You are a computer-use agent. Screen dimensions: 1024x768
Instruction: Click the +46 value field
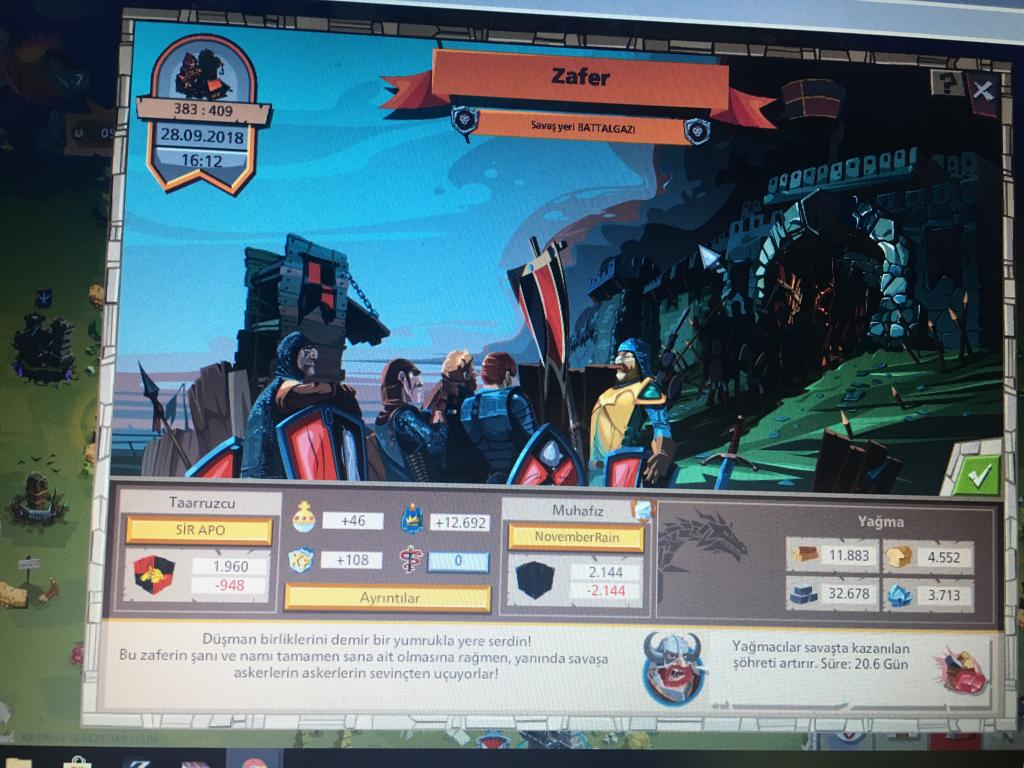353,520
